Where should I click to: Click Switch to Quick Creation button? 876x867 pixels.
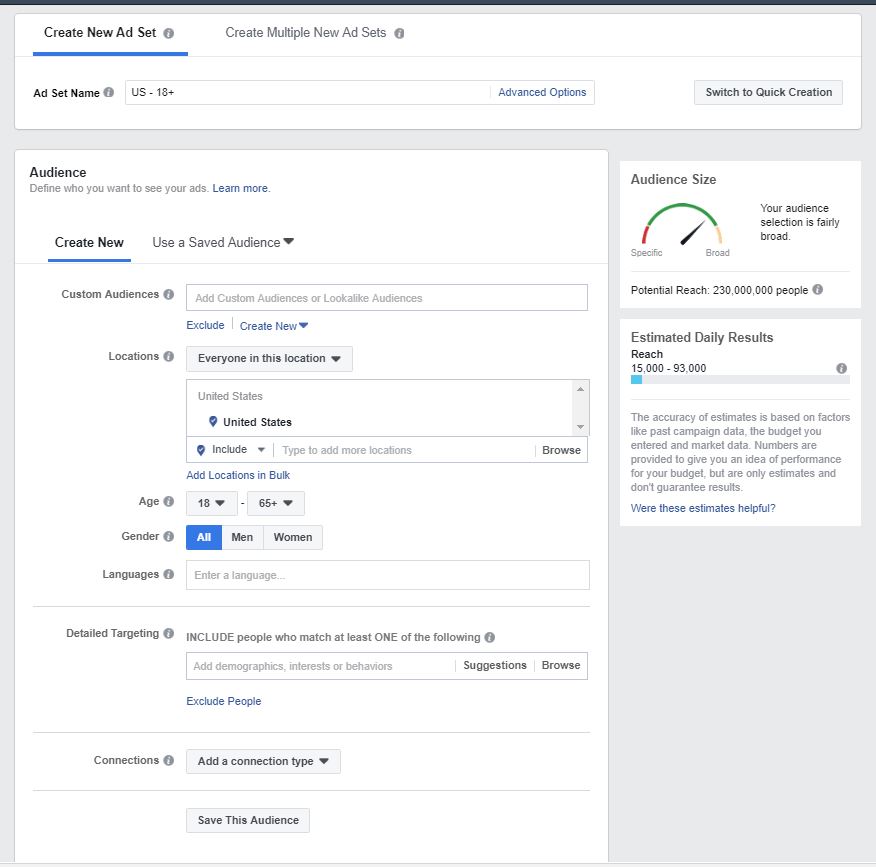[768, 93]
